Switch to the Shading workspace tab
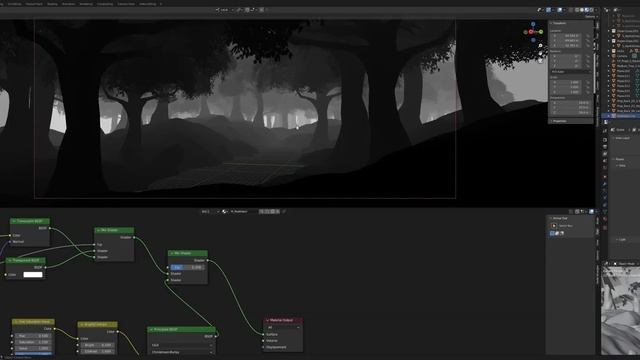 (x=52, y=4)
